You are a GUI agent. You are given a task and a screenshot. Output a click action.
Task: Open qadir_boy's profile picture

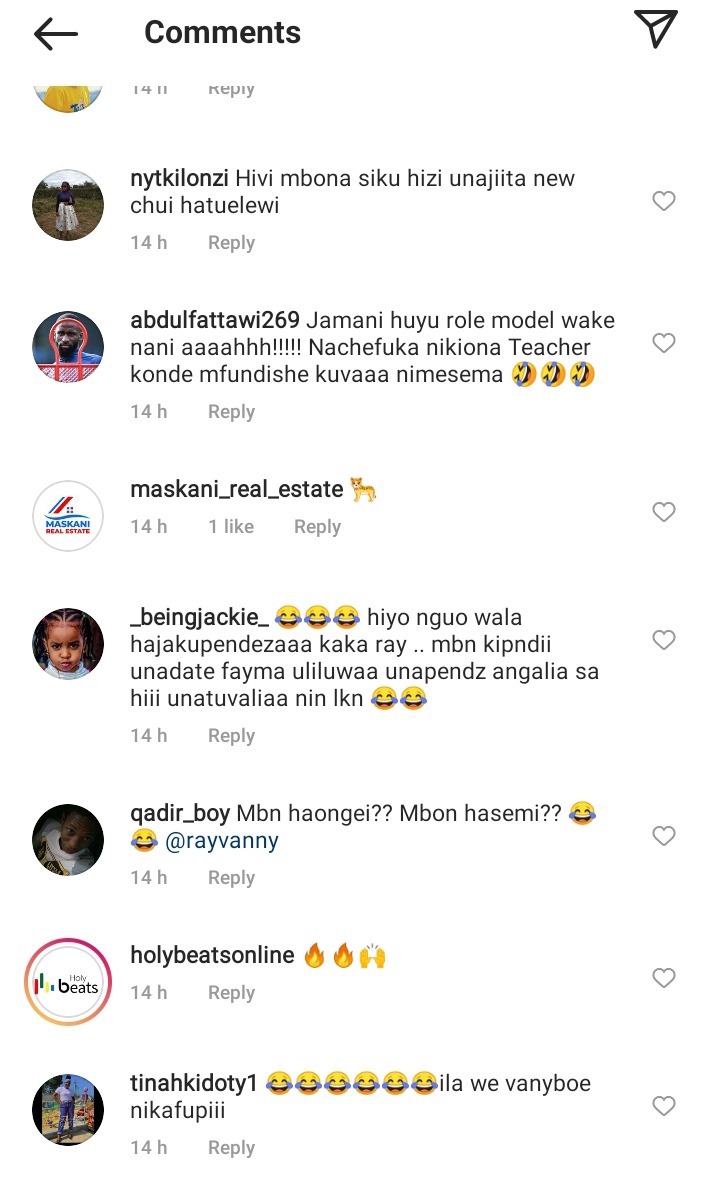(x=68, y=840)
